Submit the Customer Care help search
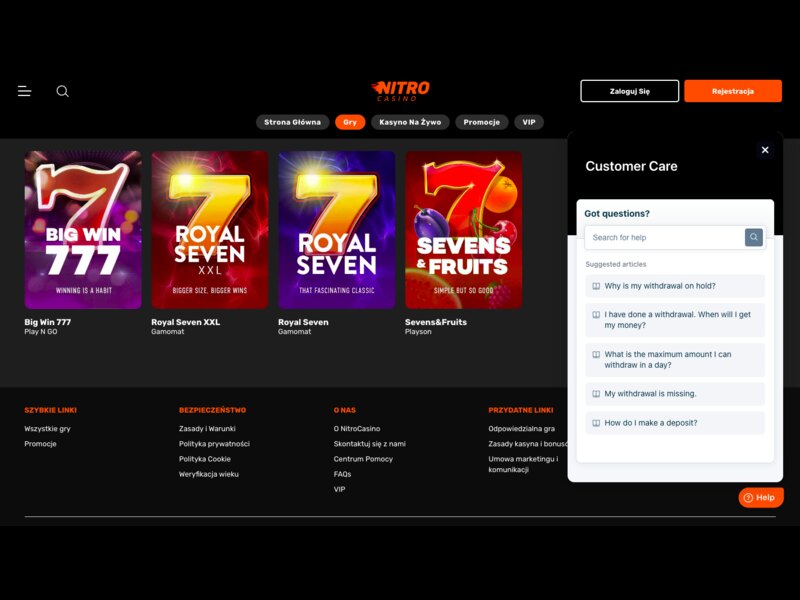 pyautogui.click(x=753, y=237)
